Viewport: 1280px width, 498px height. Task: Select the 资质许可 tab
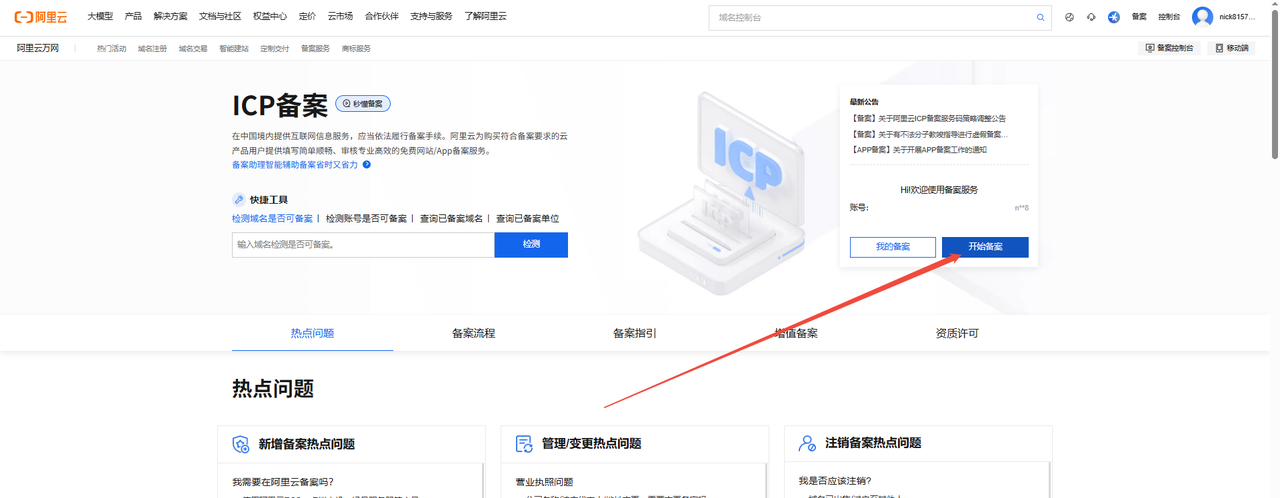click(x=957, y=333)
